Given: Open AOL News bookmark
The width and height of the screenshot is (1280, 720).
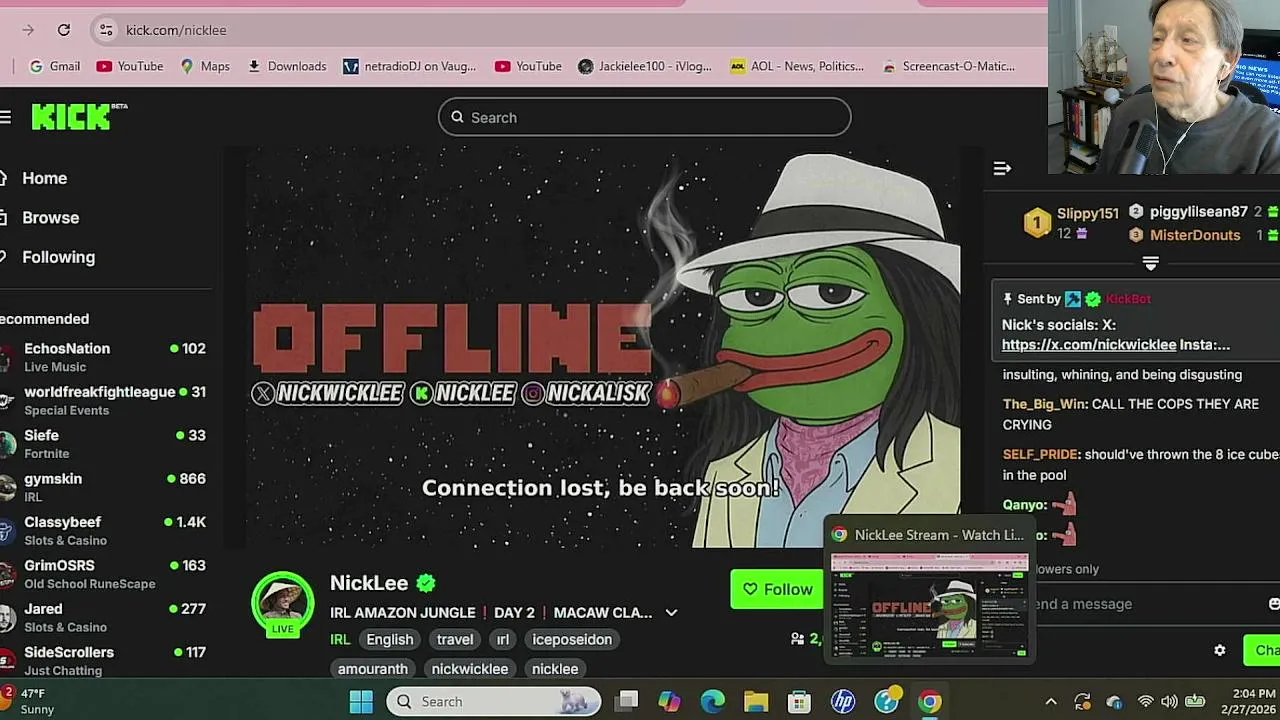Looking at the screenshot, I should (x=797, y=66).
